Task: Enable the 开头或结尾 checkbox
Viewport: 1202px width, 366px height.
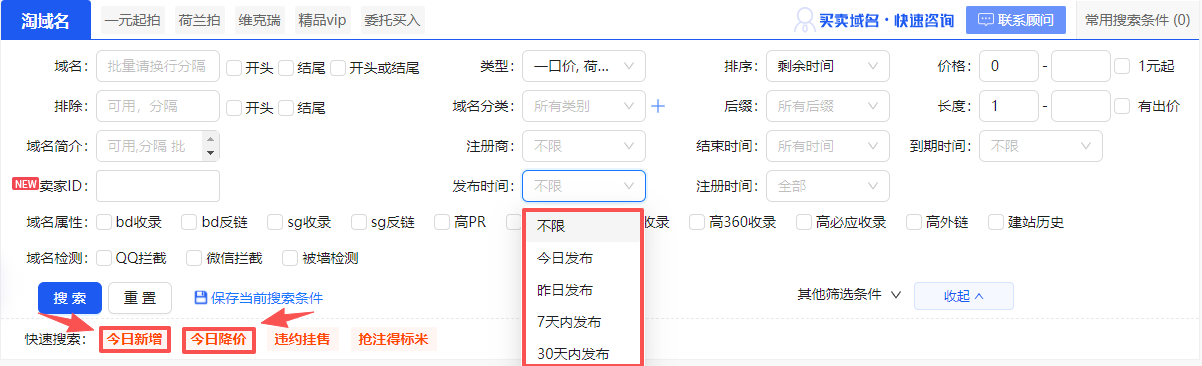Action: click(x=338, y=68)
